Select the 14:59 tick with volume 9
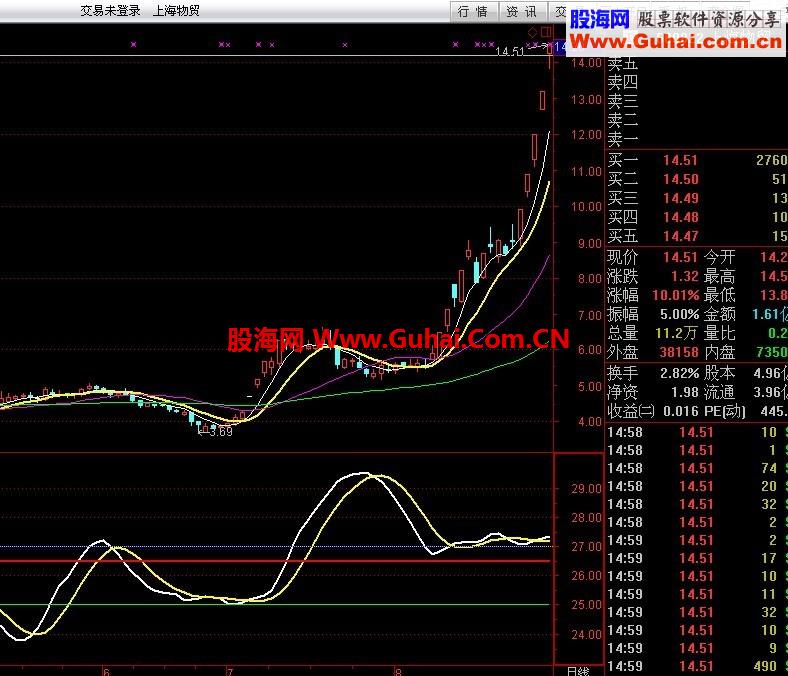Image resolution: width=788 pixels, height=676 pixels. point(697,648)
